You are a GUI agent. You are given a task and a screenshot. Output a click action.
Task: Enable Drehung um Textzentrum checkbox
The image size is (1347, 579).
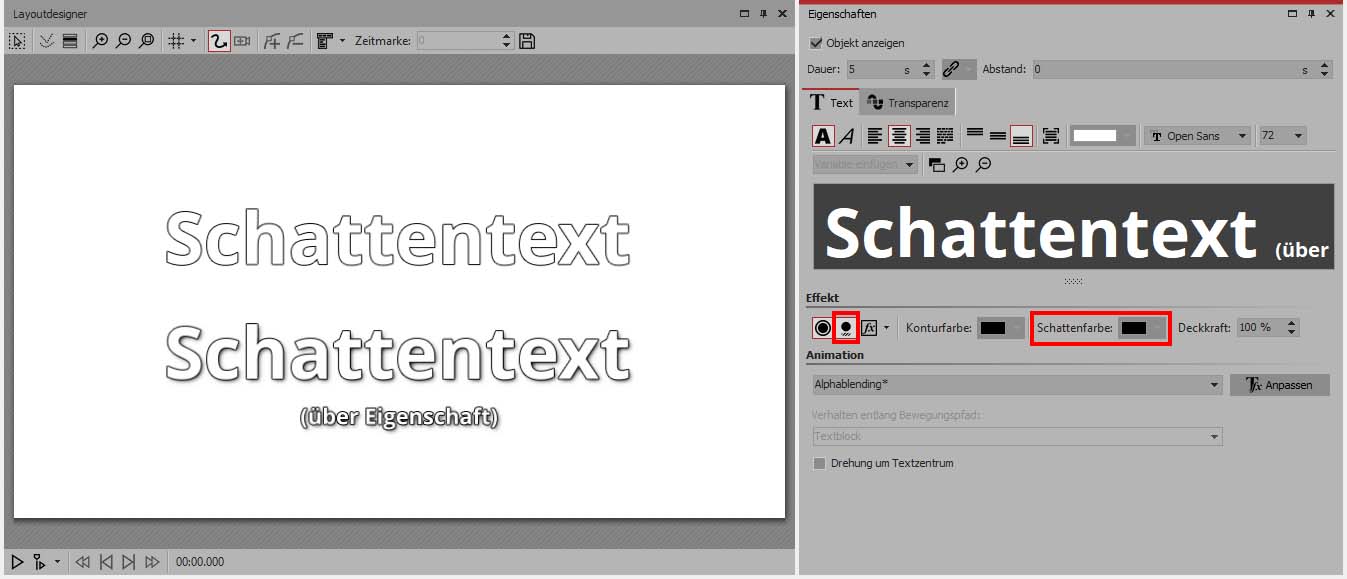click(819, 463)
